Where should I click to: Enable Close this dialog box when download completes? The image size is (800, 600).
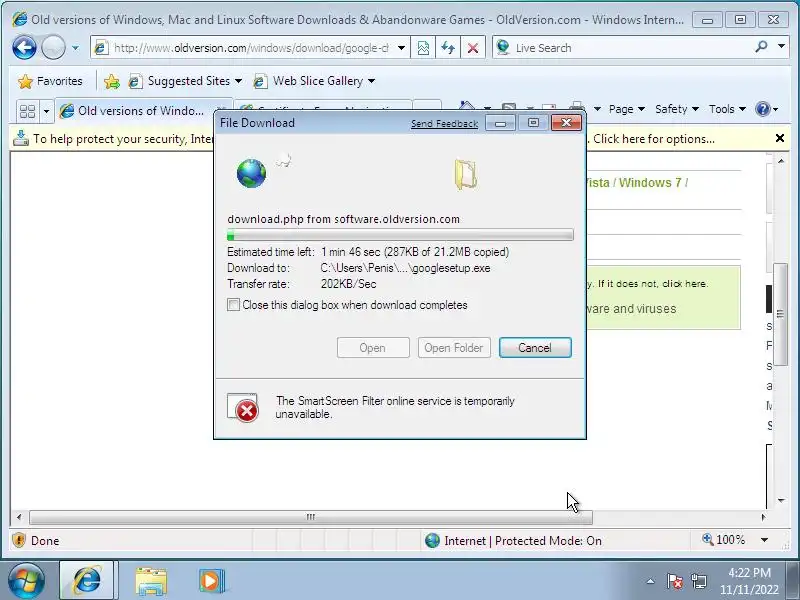coord(233,305)
